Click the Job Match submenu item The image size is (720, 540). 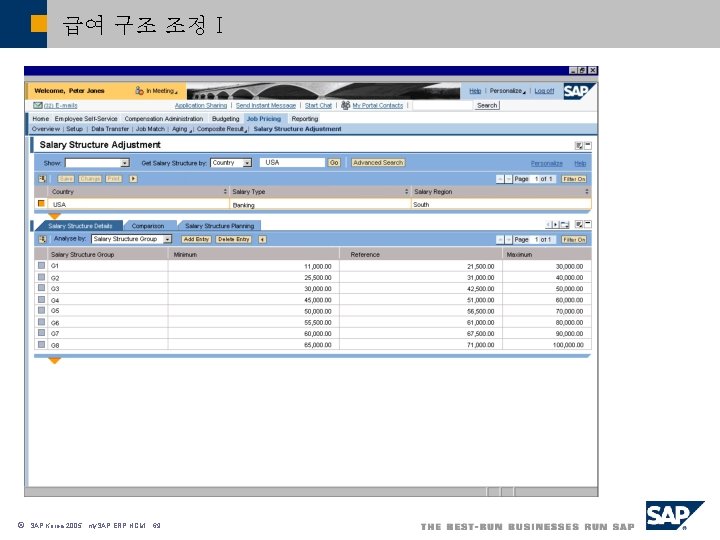click(x=150, y=129)
